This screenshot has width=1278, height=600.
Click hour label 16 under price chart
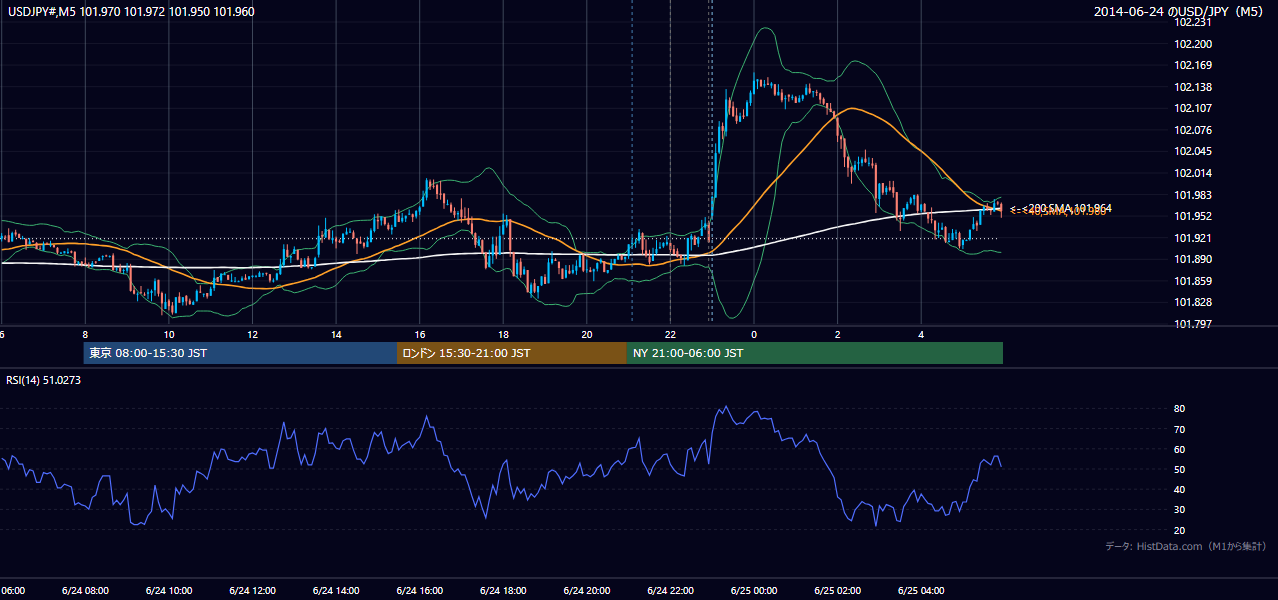click(x=420, y=334)
